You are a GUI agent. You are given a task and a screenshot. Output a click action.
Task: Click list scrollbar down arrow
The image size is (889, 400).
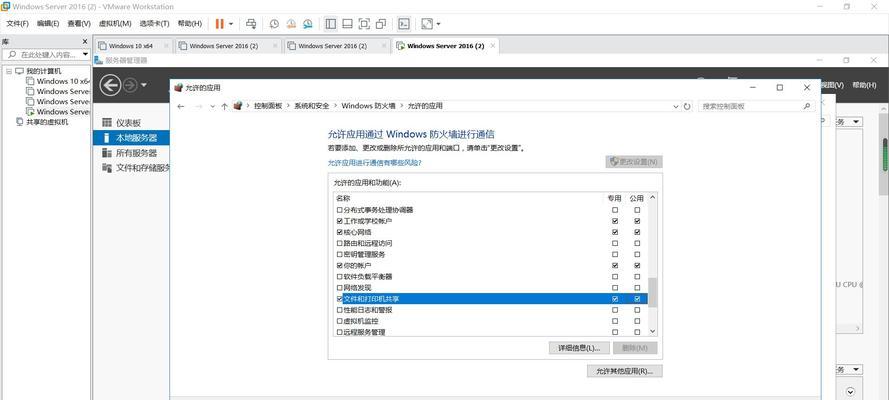click(652, 331)
